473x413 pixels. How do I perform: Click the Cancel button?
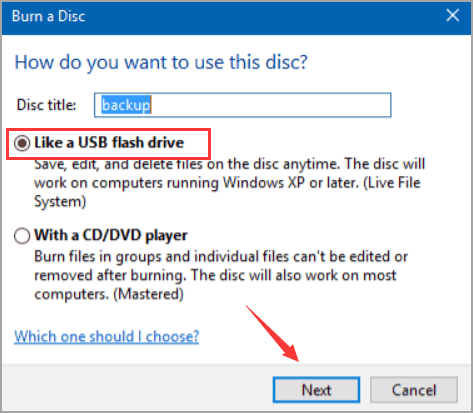pyautogui.click(x=414, y=390)
